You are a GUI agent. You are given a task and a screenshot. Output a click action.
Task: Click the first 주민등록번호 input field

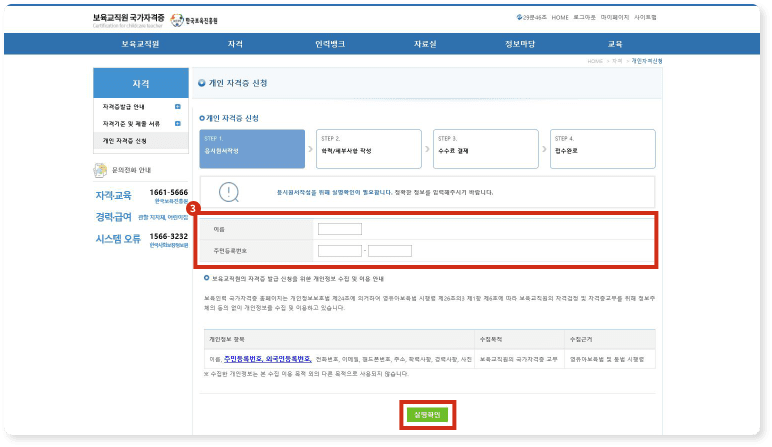(x=340, y=251)
